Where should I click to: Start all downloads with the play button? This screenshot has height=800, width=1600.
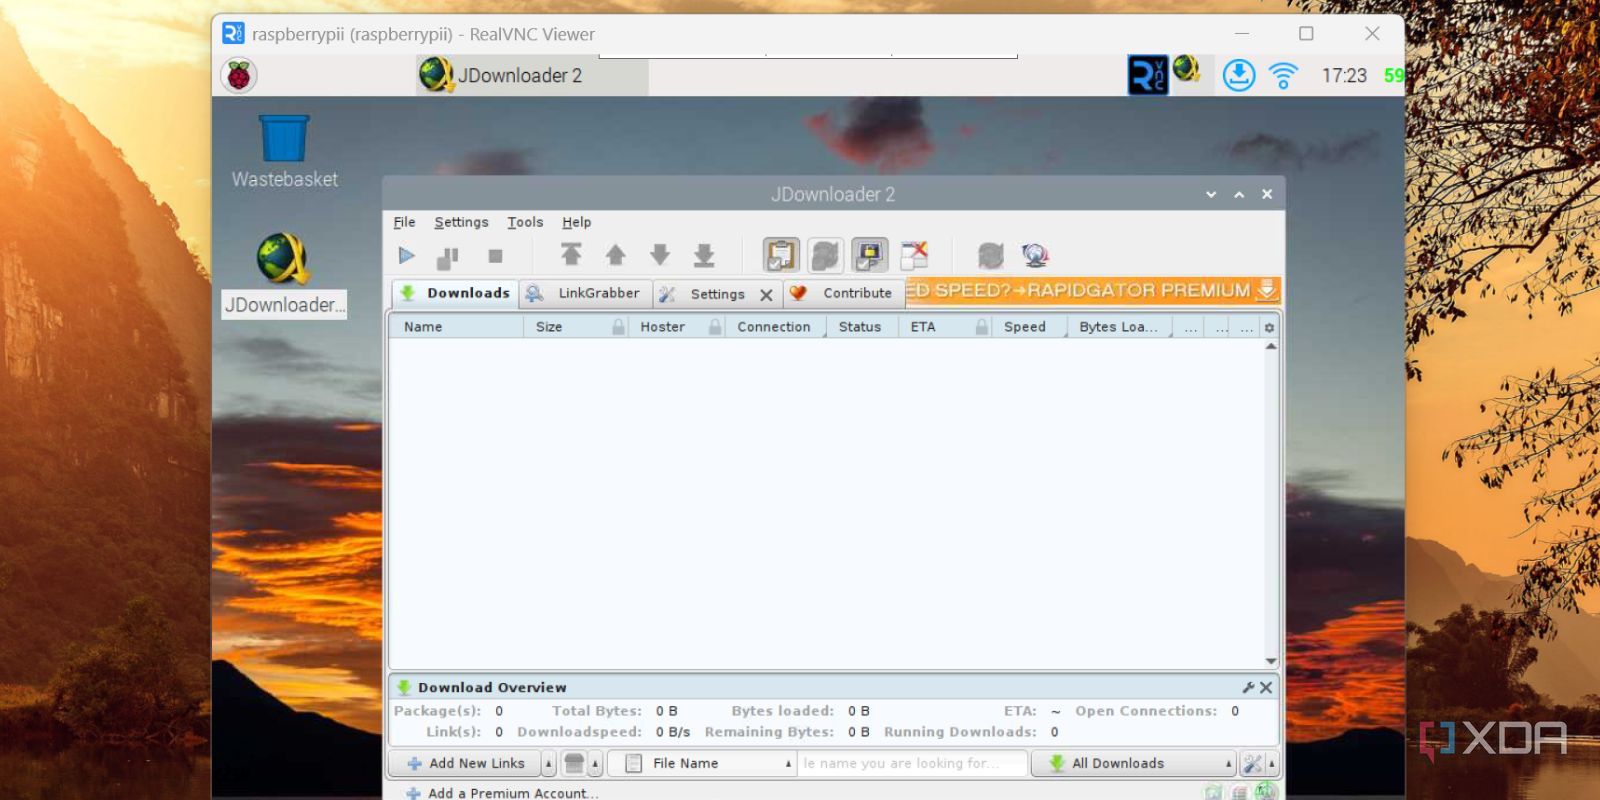click(406, 256)
